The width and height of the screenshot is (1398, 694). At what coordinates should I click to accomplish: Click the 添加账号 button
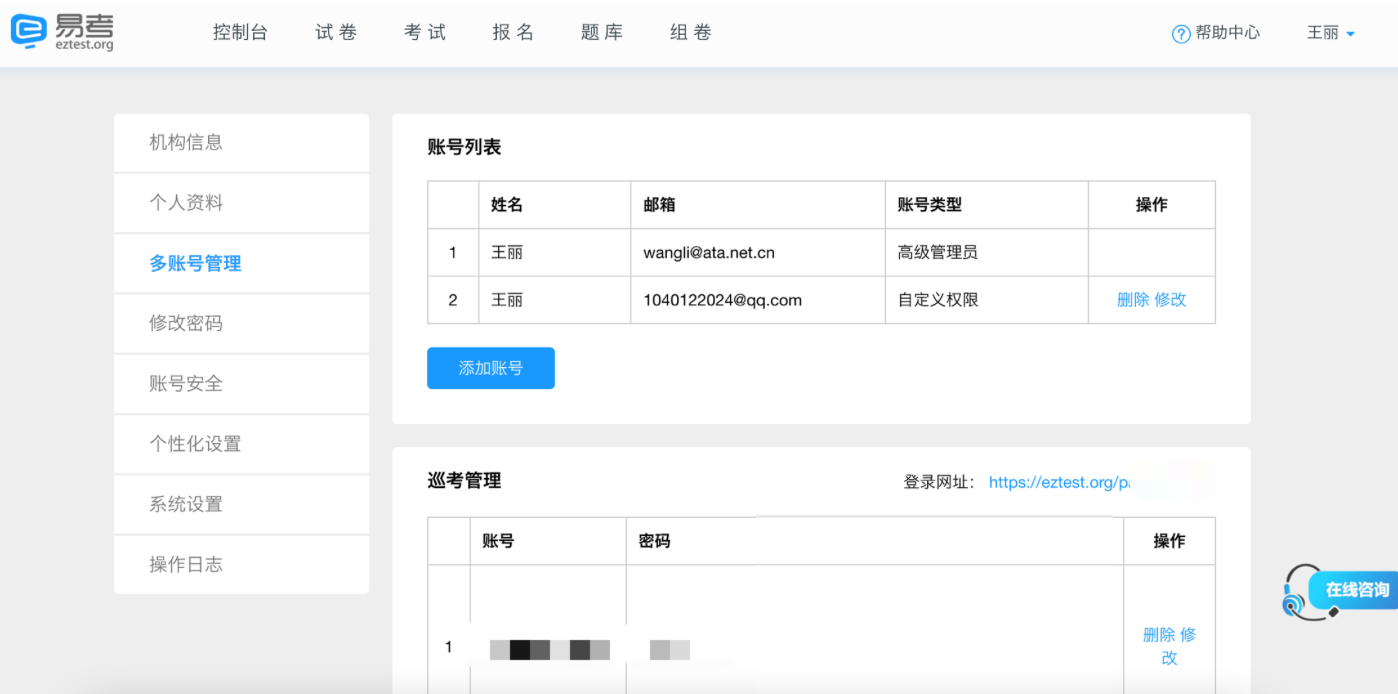(x=491, y=368)
